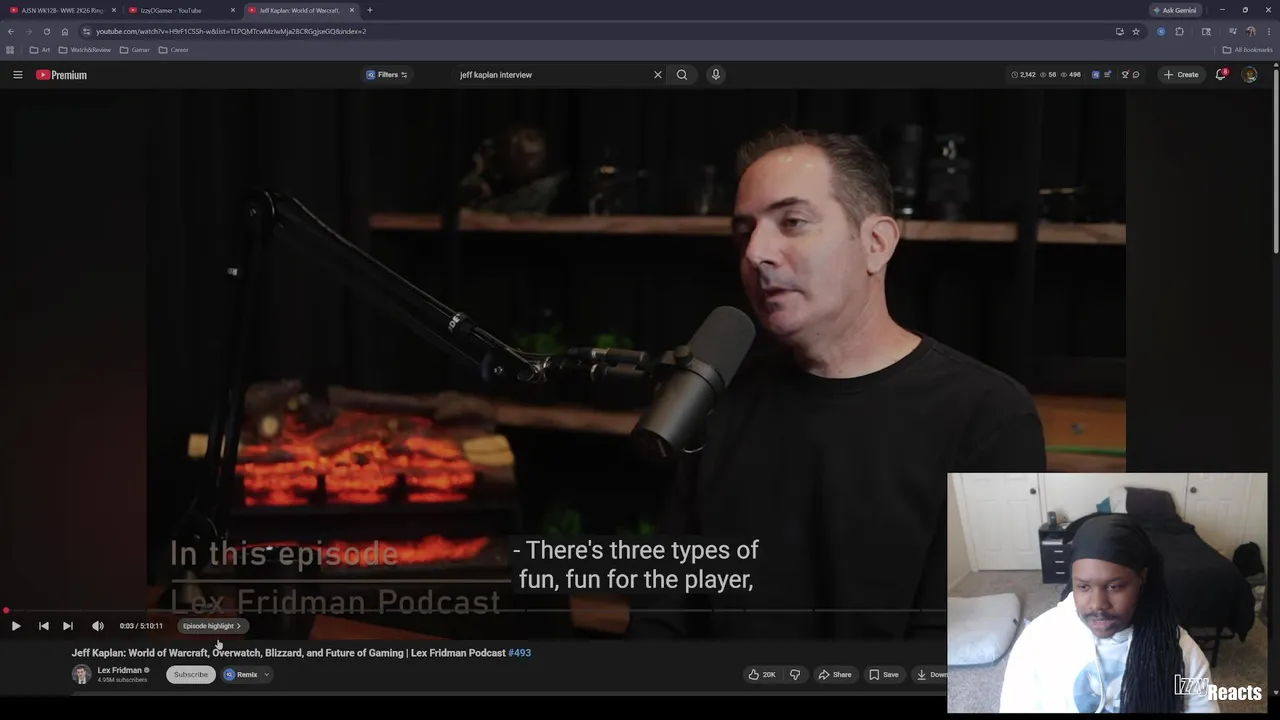Image resolution: width=1280 pixels, height=720 pixels.
Task: Open the Filters options in search bar
Action: pos(386,75)
